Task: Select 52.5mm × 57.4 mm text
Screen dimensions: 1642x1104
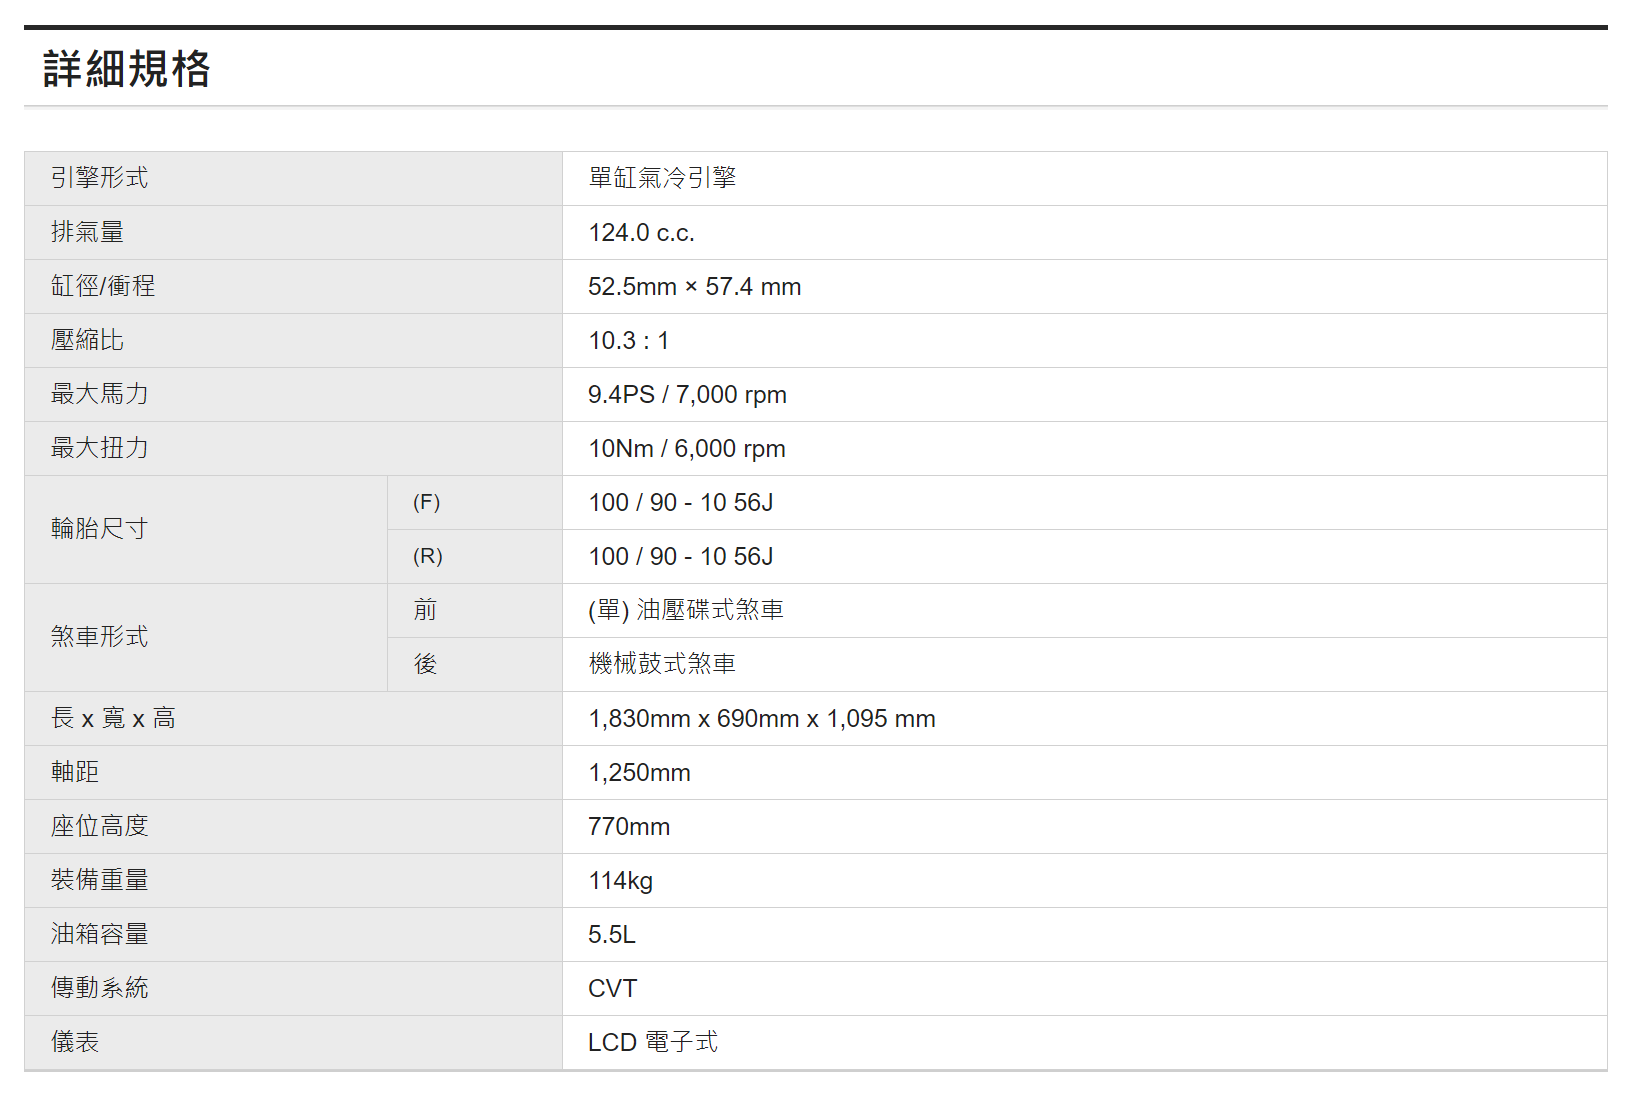Action: point(694,287)
